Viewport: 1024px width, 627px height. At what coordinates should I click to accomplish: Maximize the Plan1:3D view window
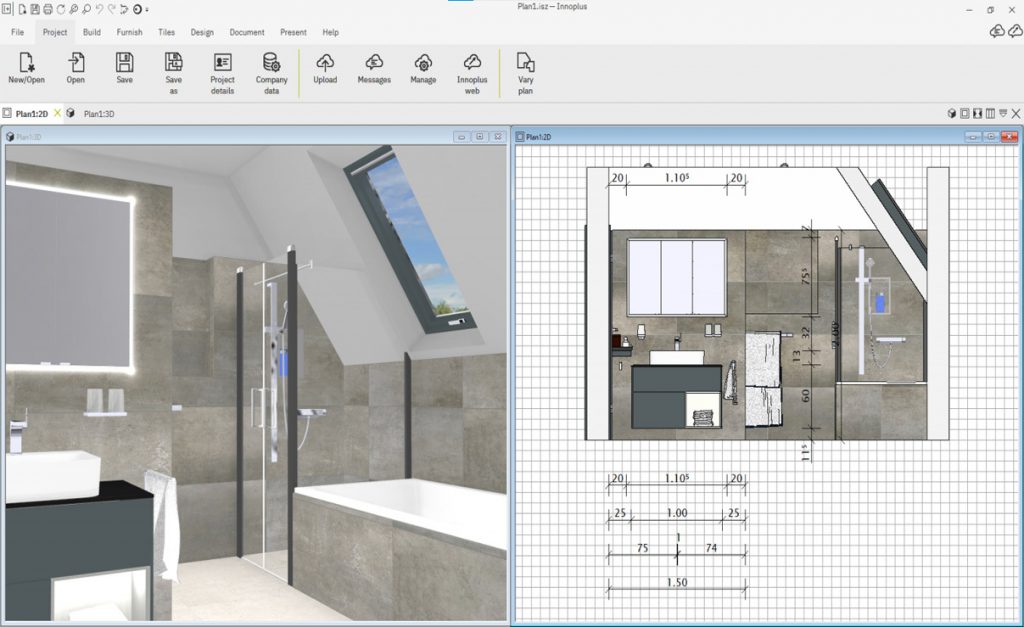[x=480, y=136]
